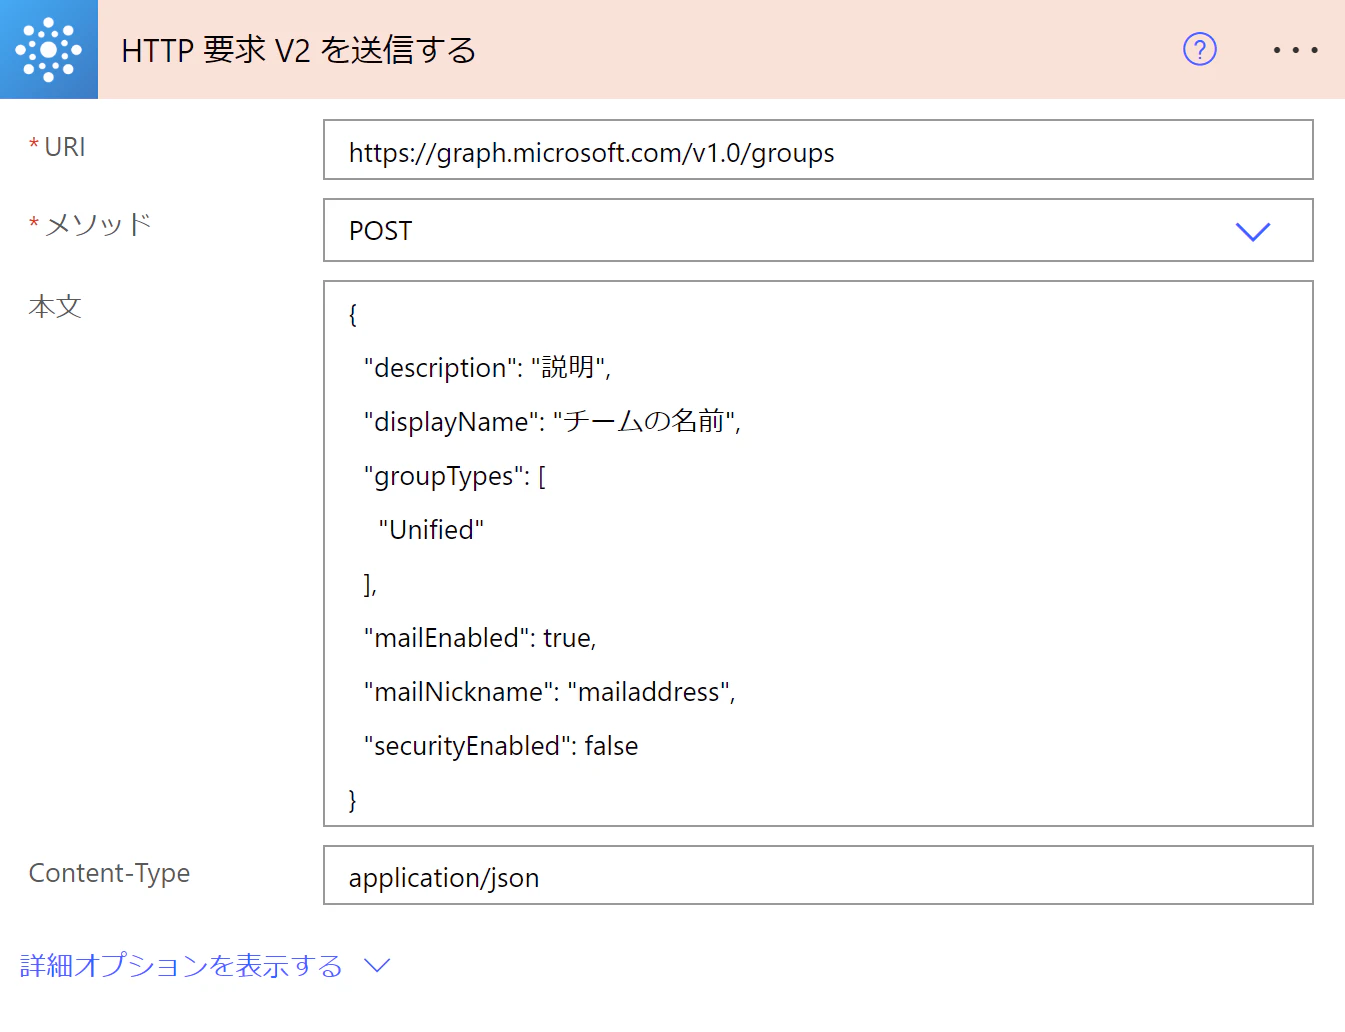
Task: Click the "displayName" line in the body
Action: pos(552,422)
